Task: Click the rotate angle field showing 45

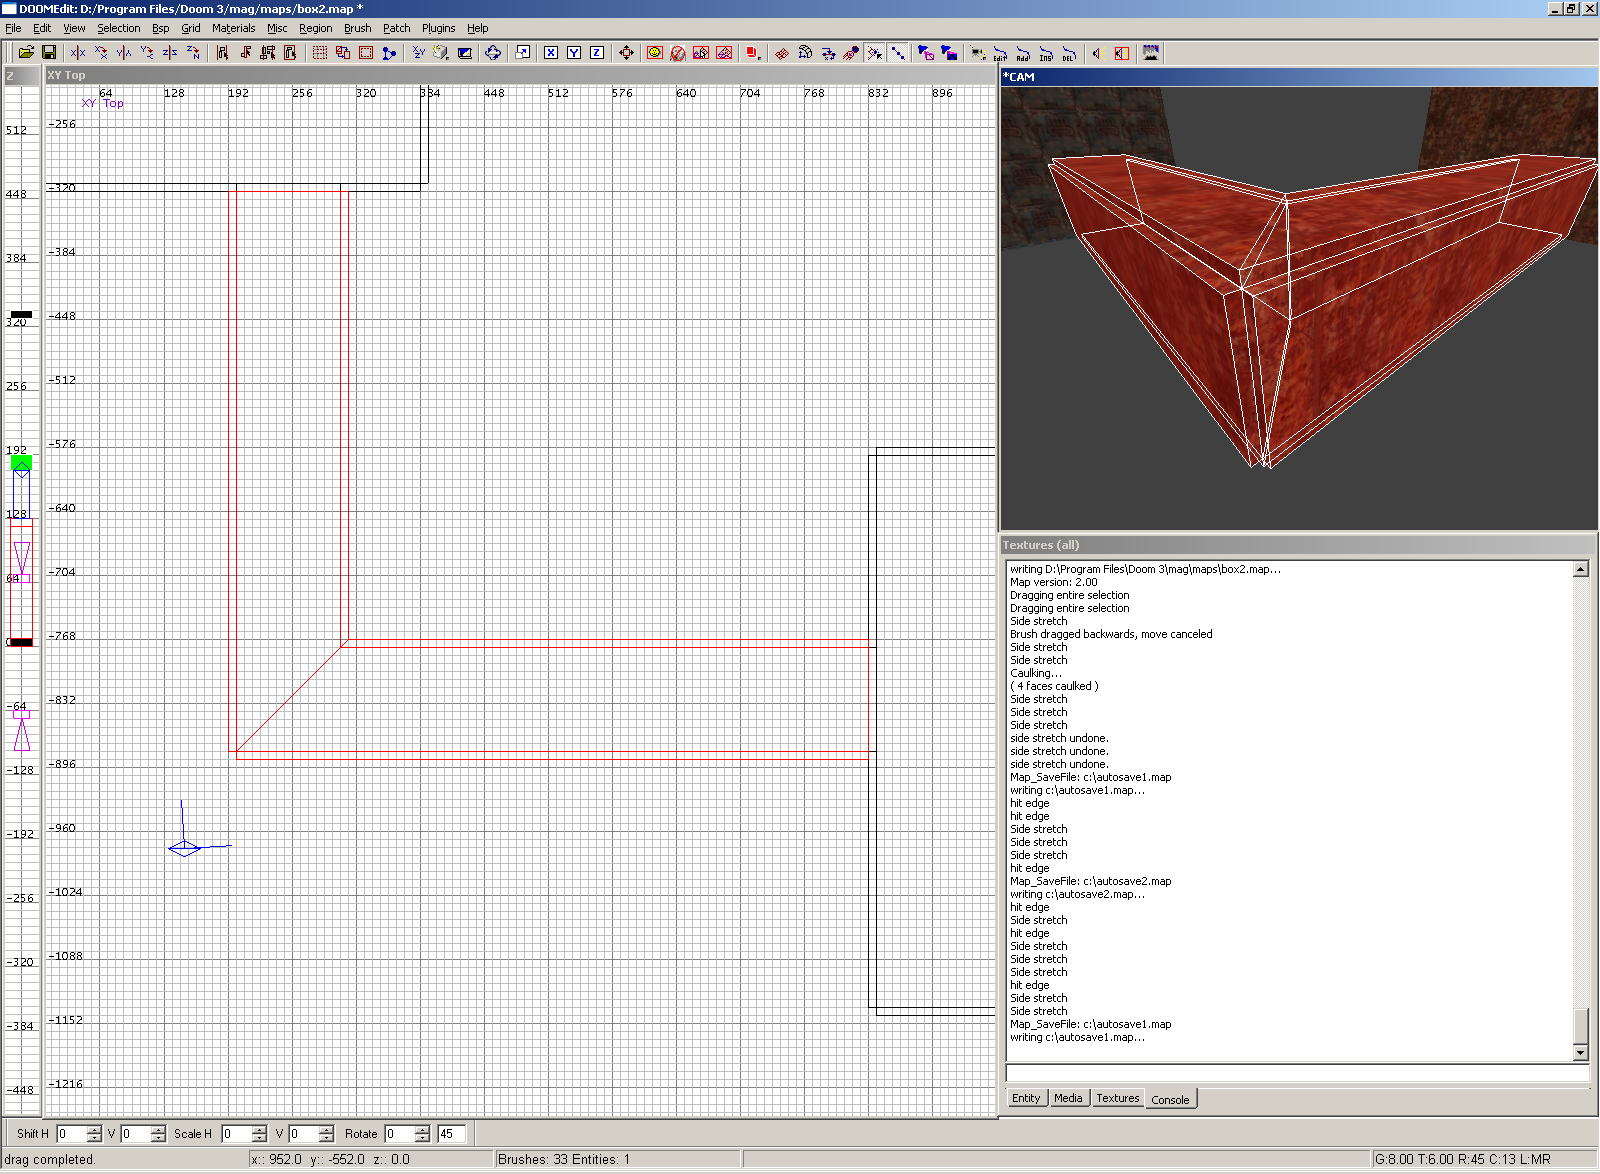Action: click(451, 1134)
